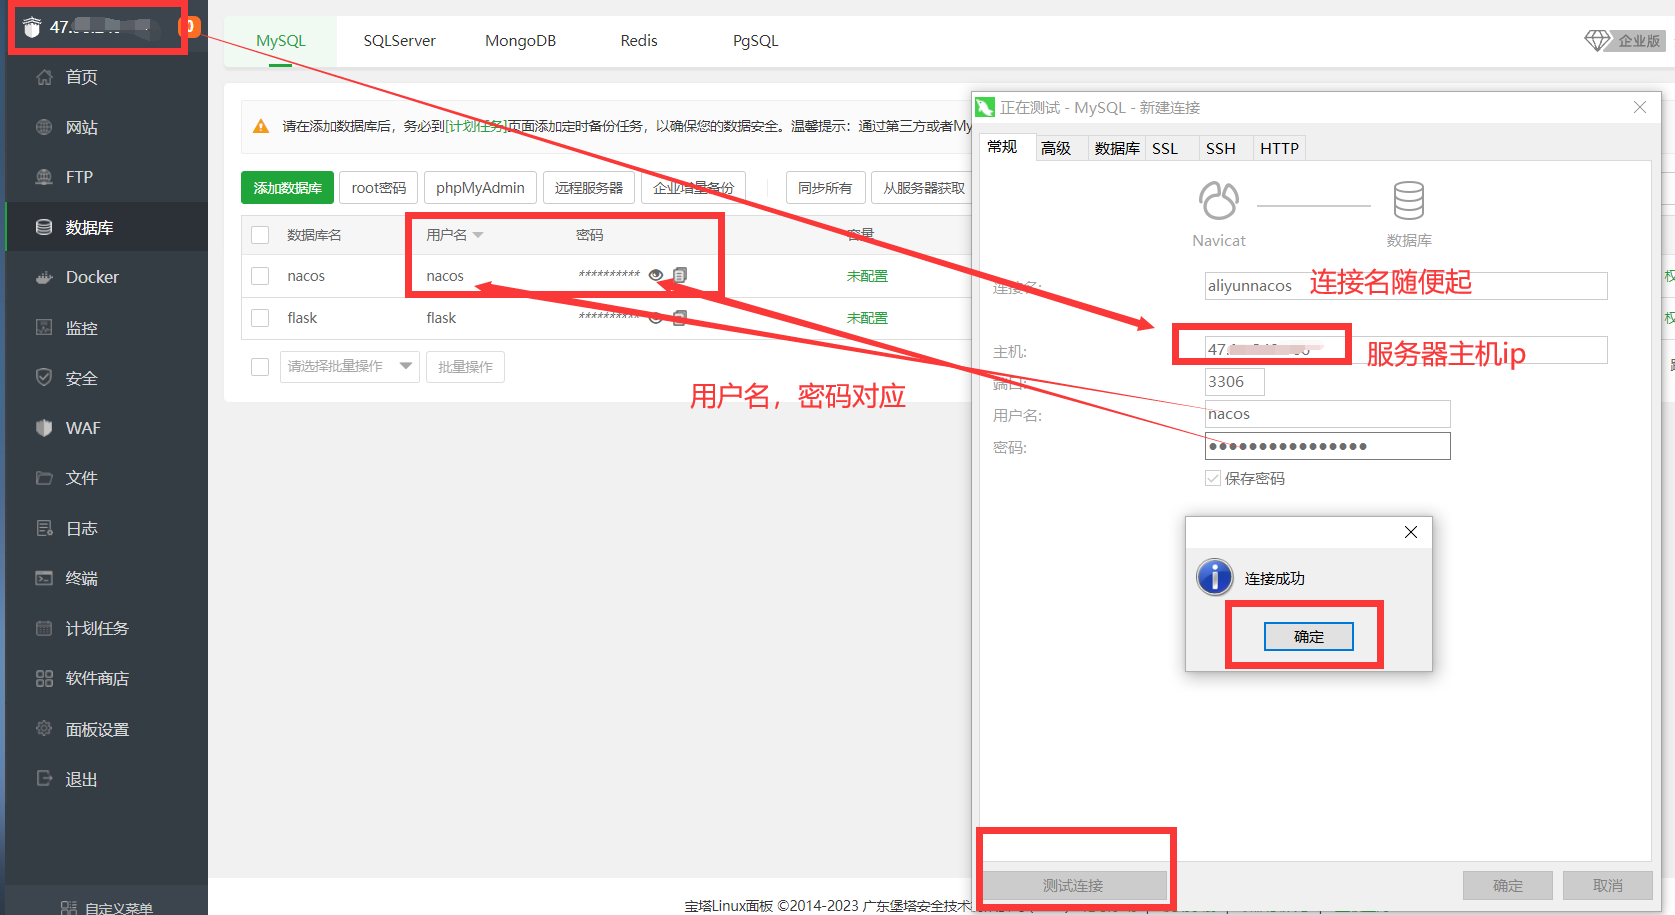The height and width of the screenshot is (915, 1675).
Task: Sort by the 用户名 column arrow
Action: [478, 235]
